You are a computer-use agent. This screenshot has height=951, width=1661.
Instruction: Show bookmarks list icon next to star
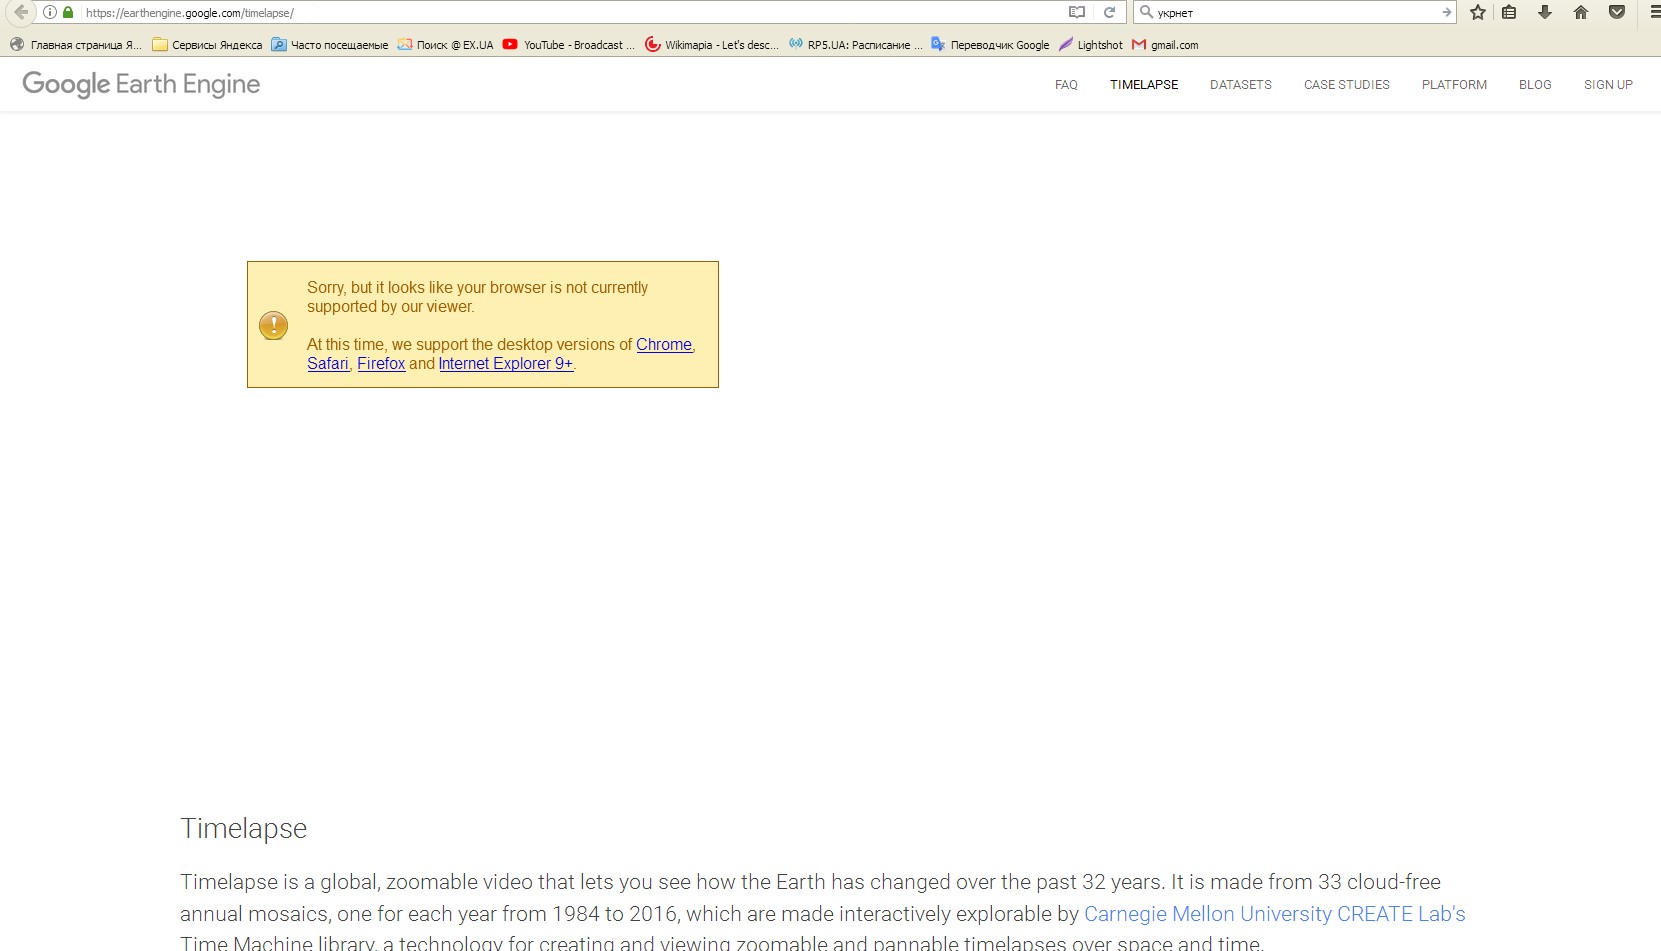pos(1510,12)
